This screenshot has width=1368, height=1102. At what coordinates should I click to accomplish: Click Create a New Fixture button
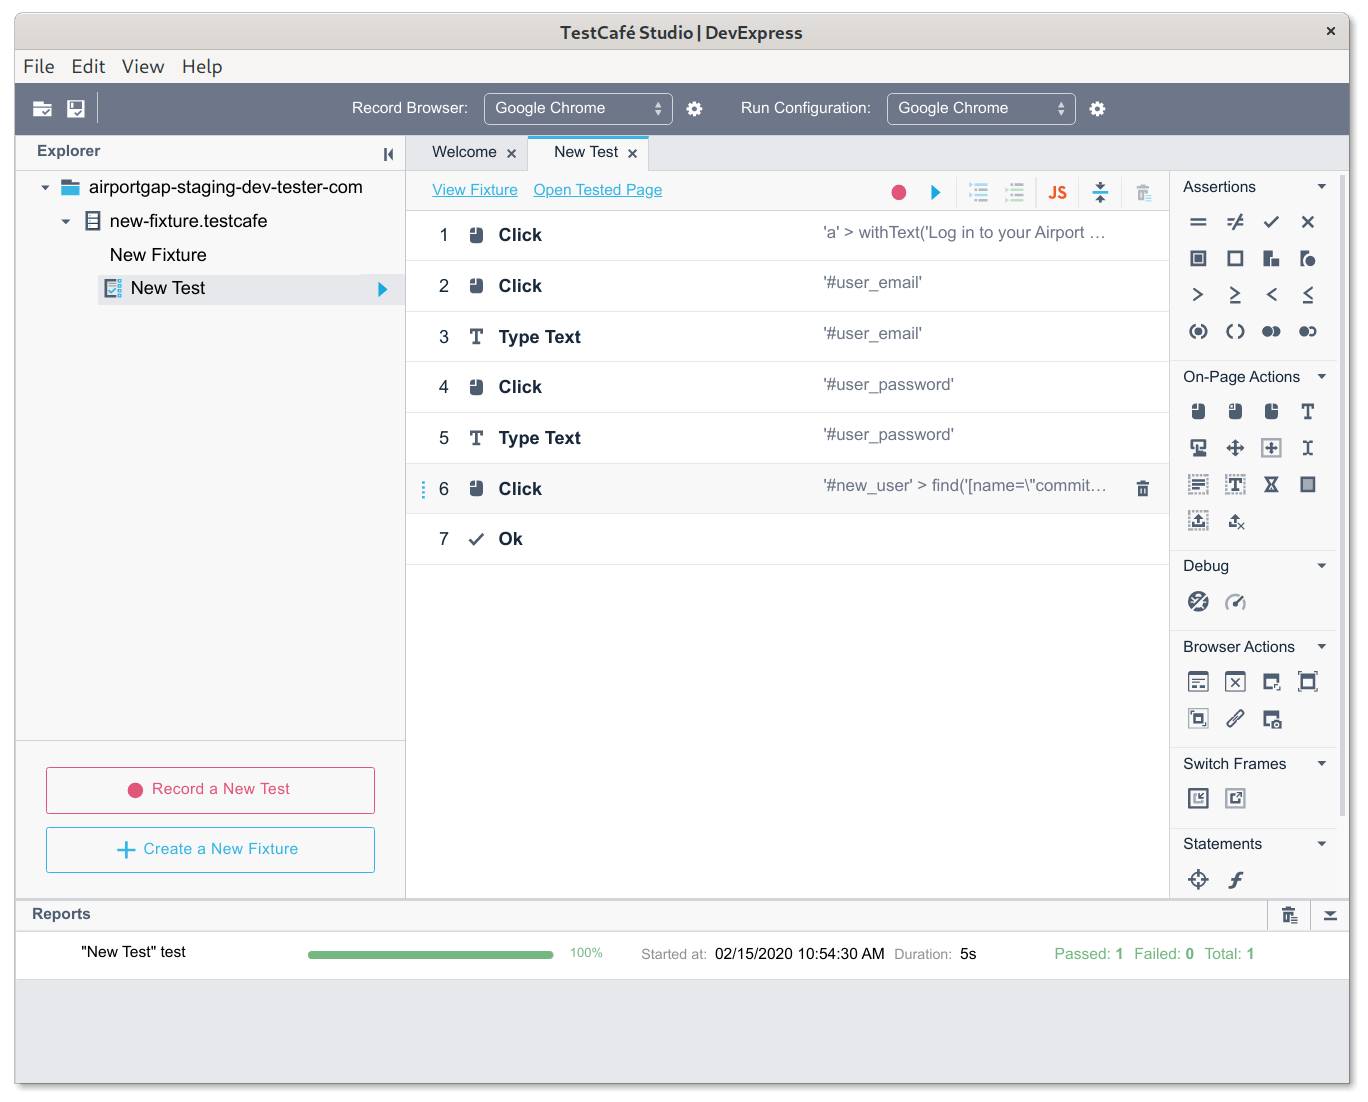coord(210,850)
